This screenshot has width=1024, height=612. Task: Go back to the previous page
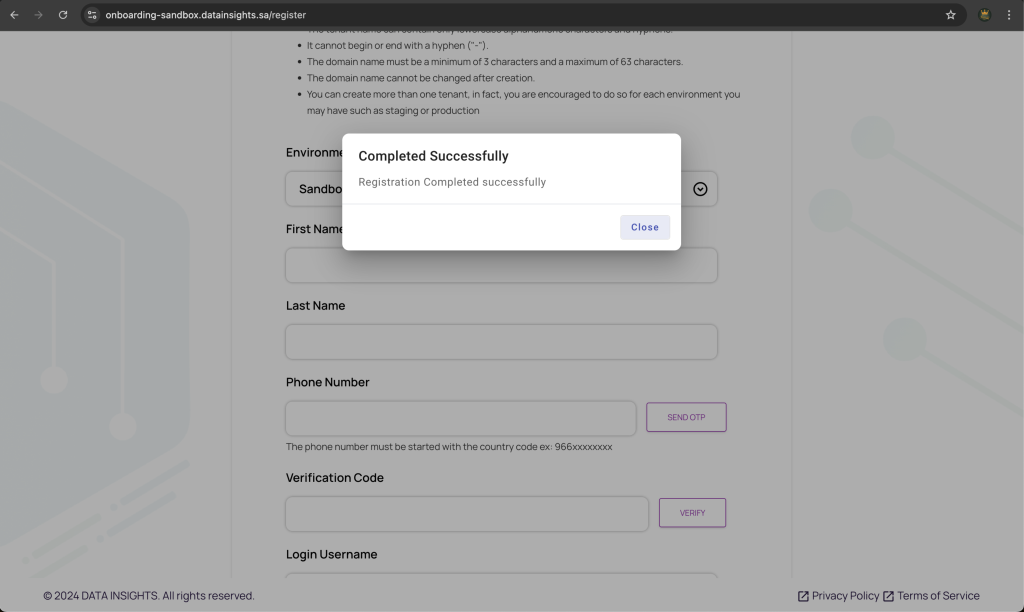tap(14, 15)
